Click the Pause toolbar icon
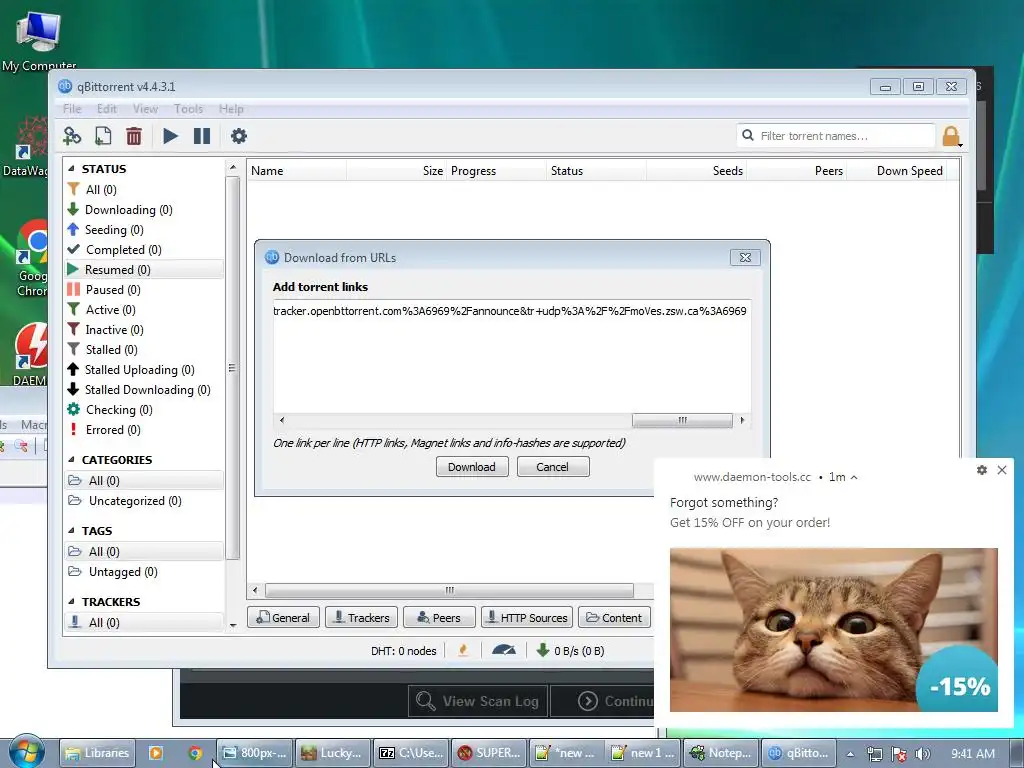1024x768 pixels. tap(202, 136)
